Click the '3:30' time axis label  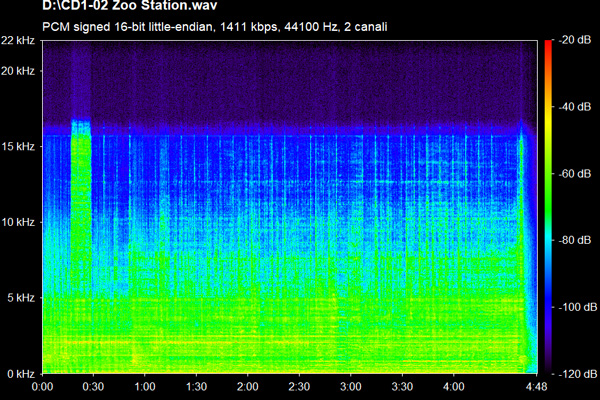tap(402, 387)
